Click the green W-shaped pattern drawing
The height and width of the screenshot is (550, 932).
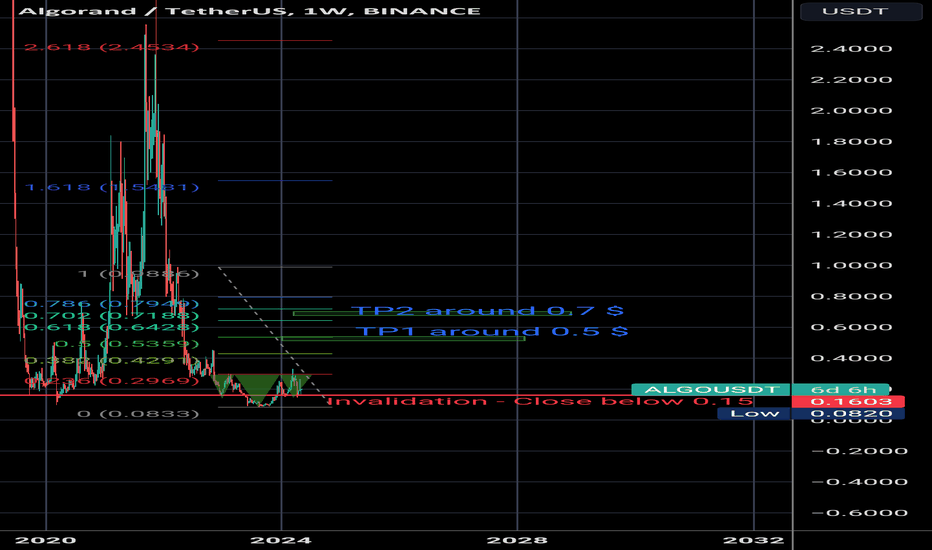coord(262,388)
